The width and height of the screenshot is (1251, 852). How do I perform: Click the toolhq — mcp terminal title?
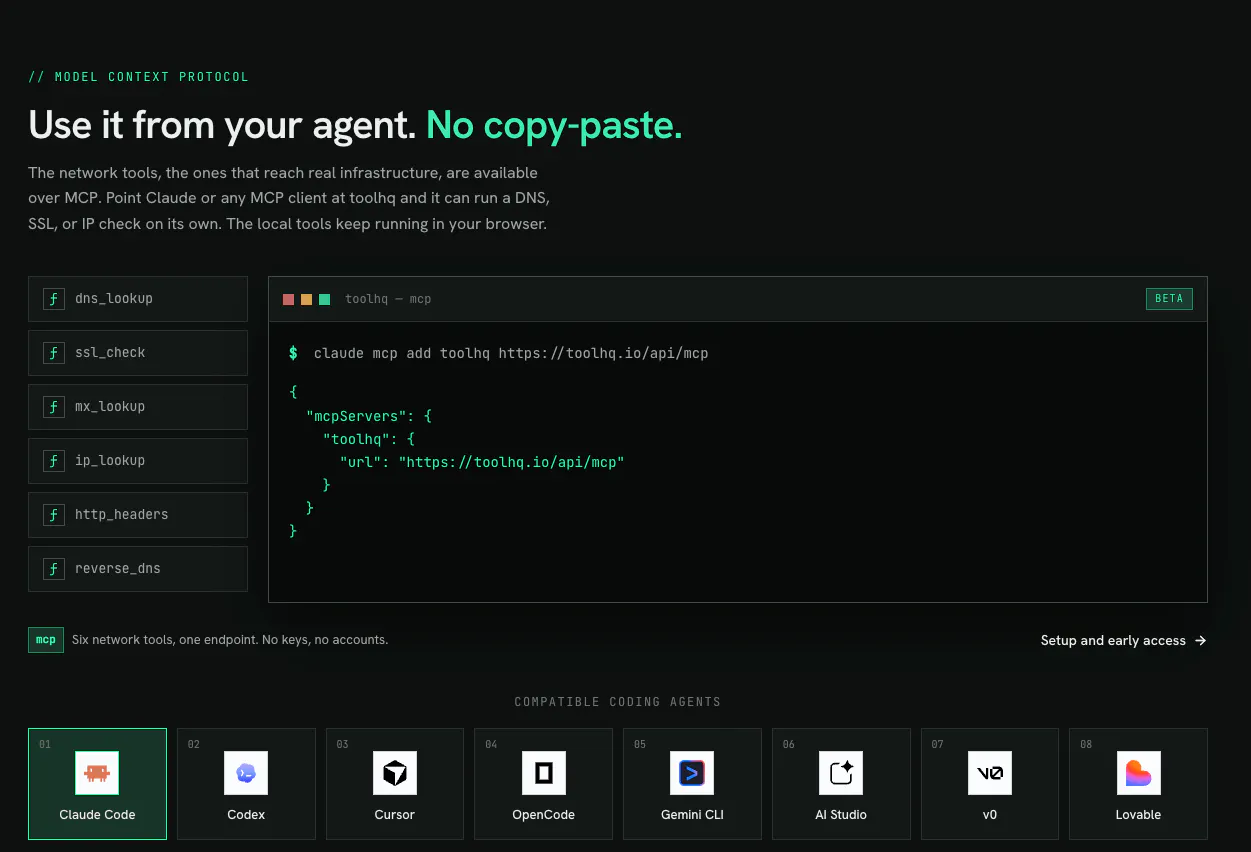coord(388,299)
